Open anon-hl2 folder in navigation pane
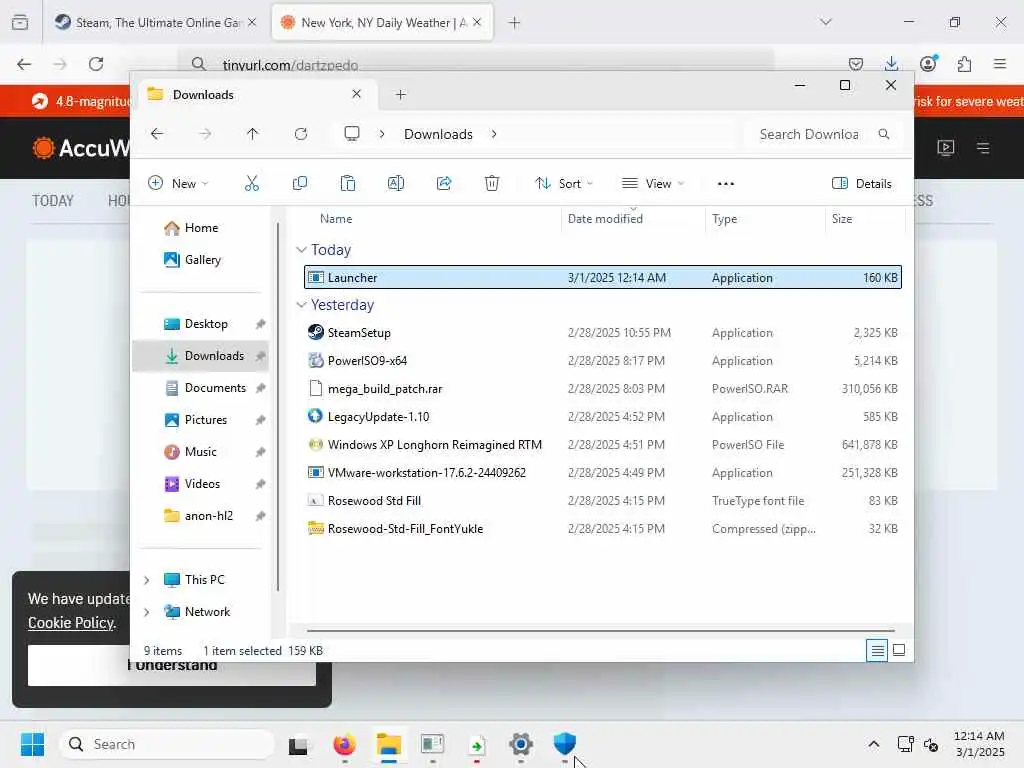The height and width of the screenshot is (768, 1024). 201,516
